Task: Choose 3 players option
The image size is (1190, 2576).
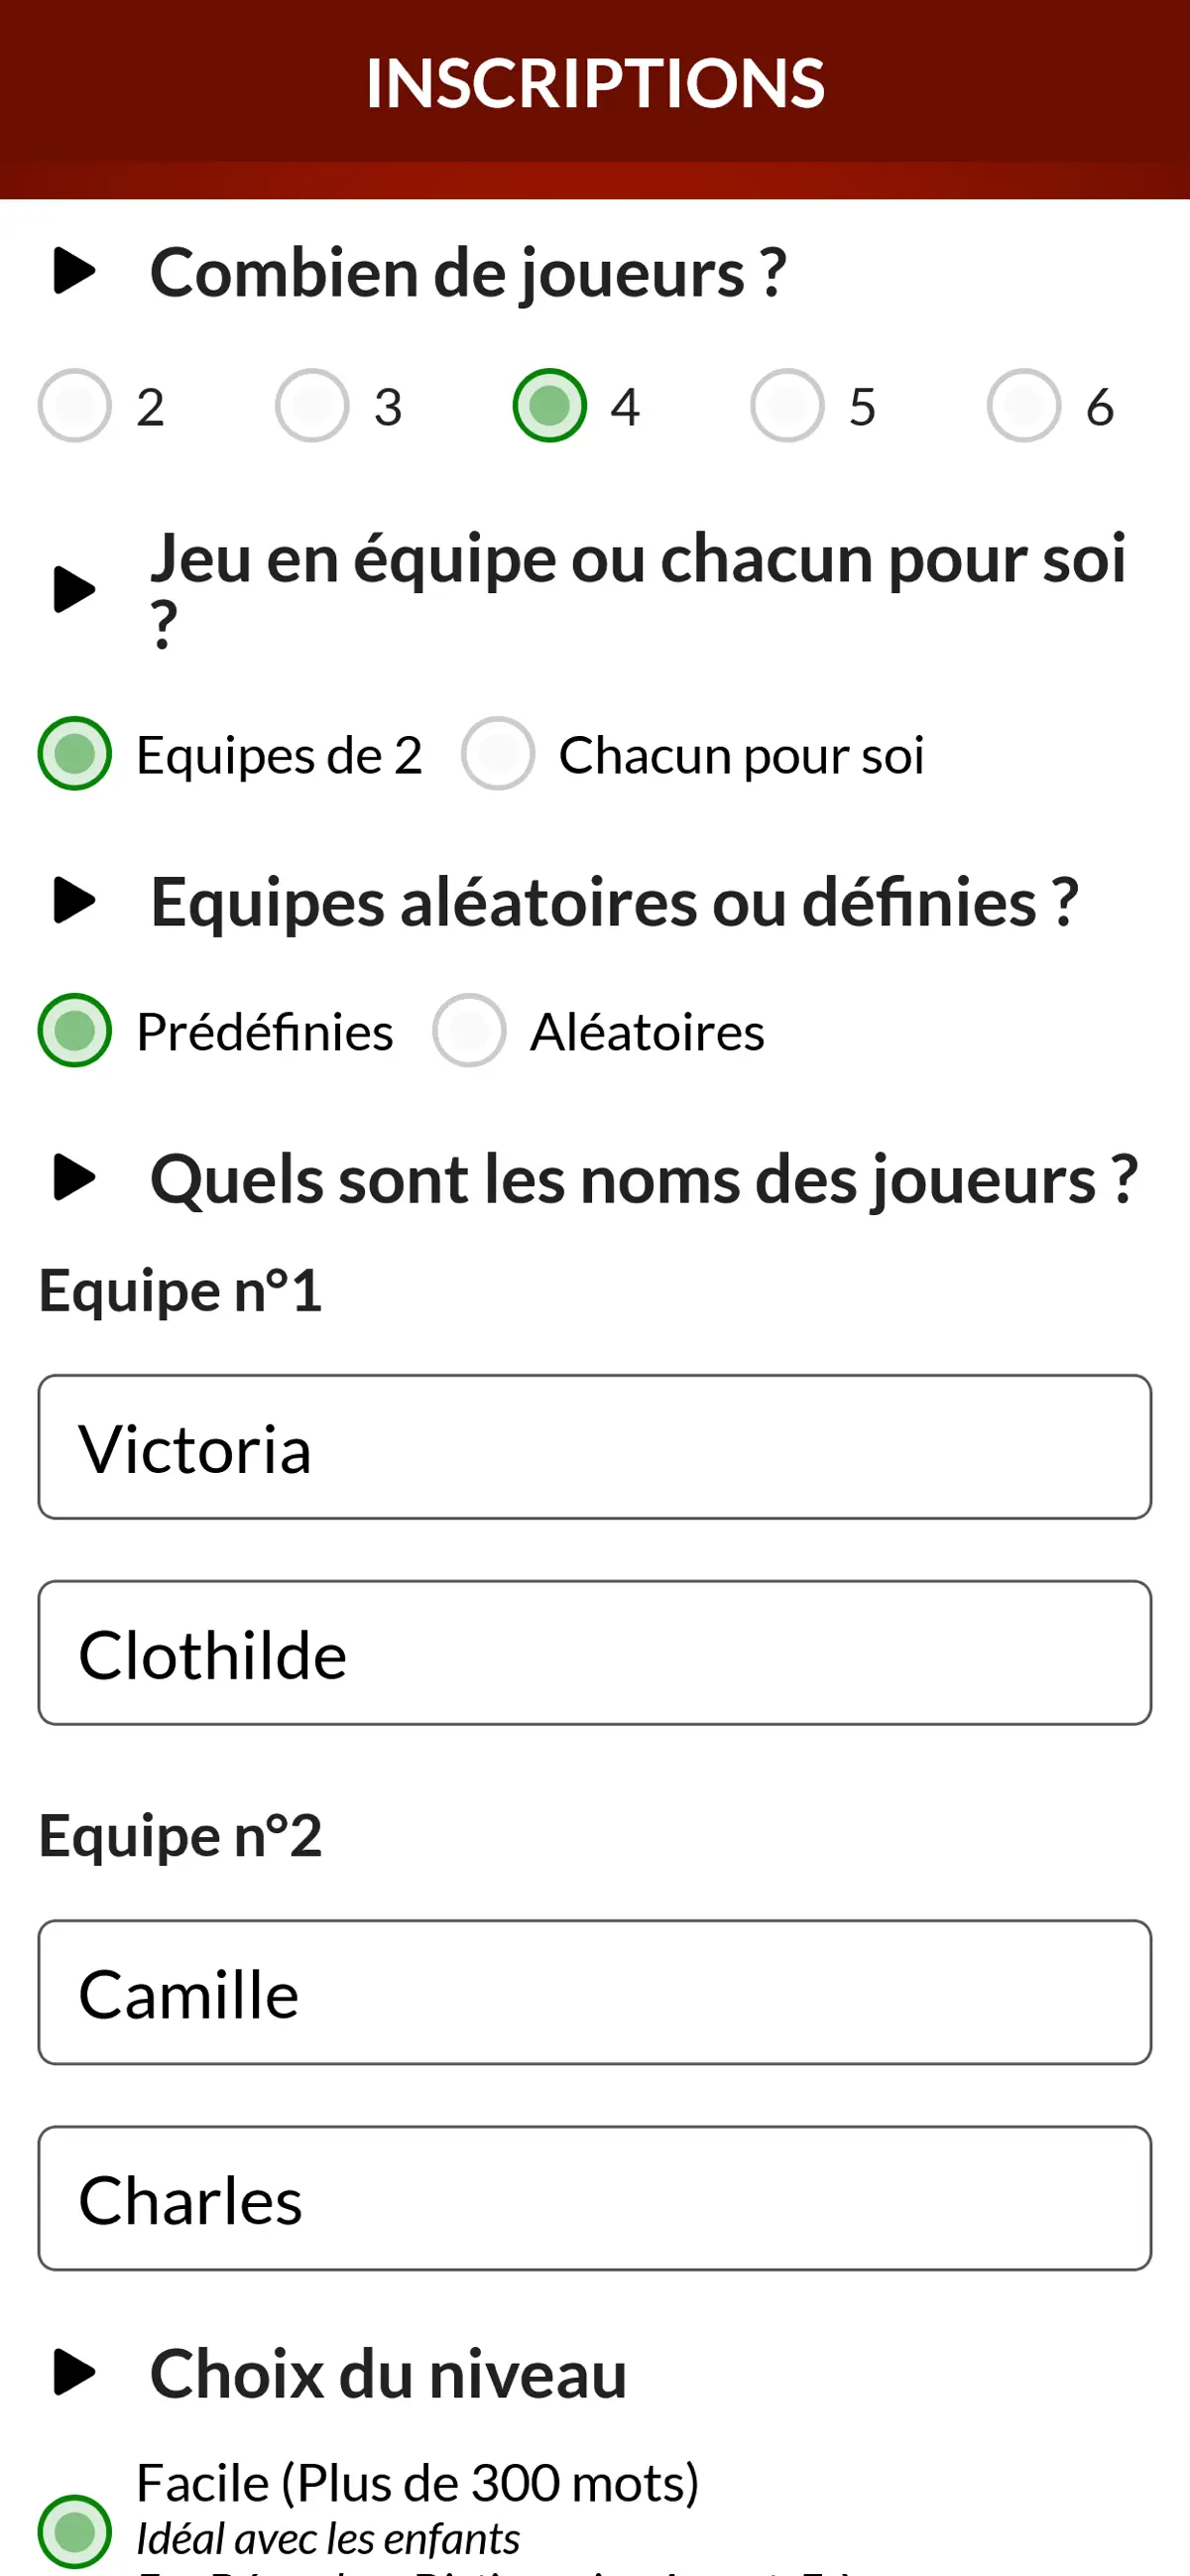Action: (312, 405)
